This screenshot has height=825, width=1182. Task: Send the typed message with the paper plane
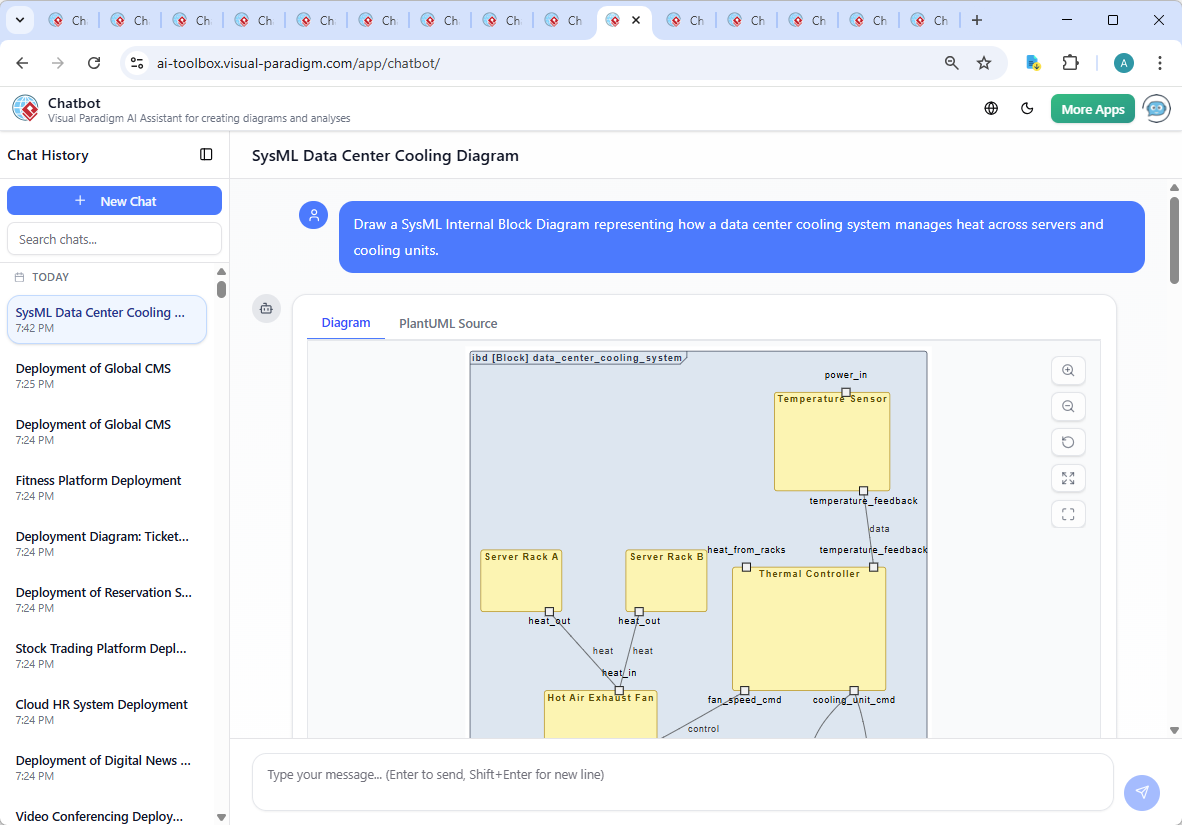[x=1141, y=792]
